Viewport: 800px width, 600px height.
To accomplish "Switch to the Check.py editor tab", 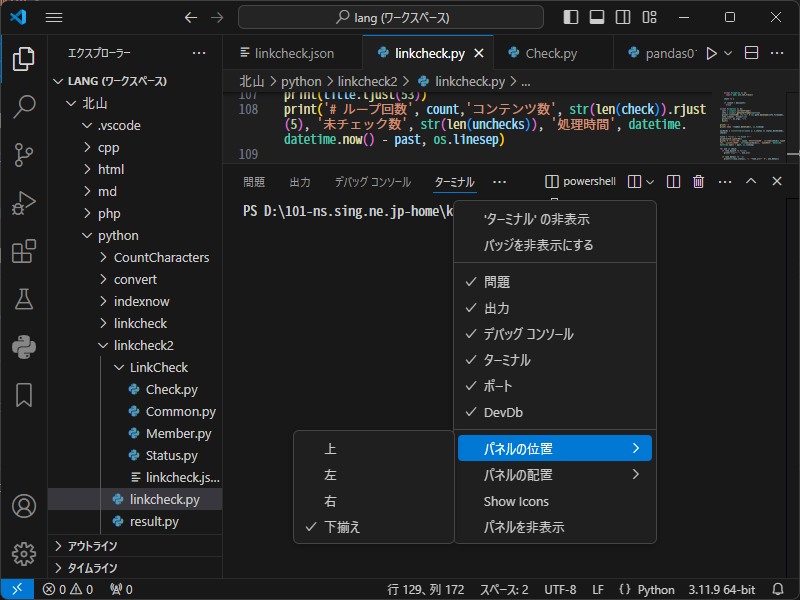I will click(550, 53).
